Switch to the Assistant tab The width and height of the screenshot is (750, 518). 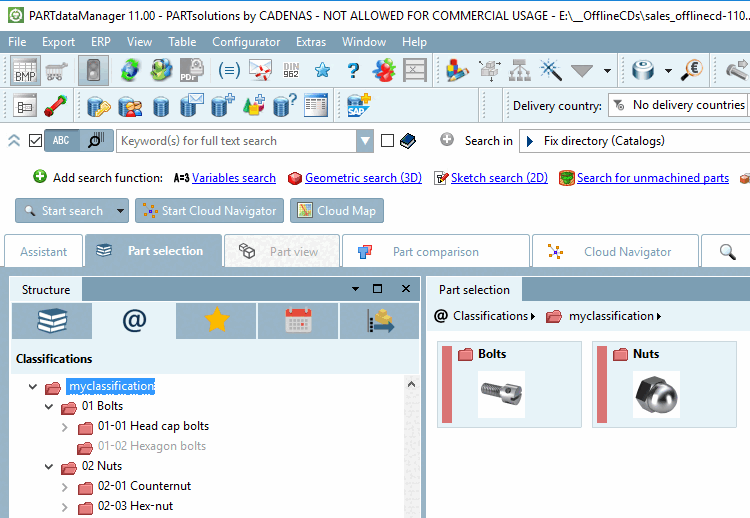point(44,252)
